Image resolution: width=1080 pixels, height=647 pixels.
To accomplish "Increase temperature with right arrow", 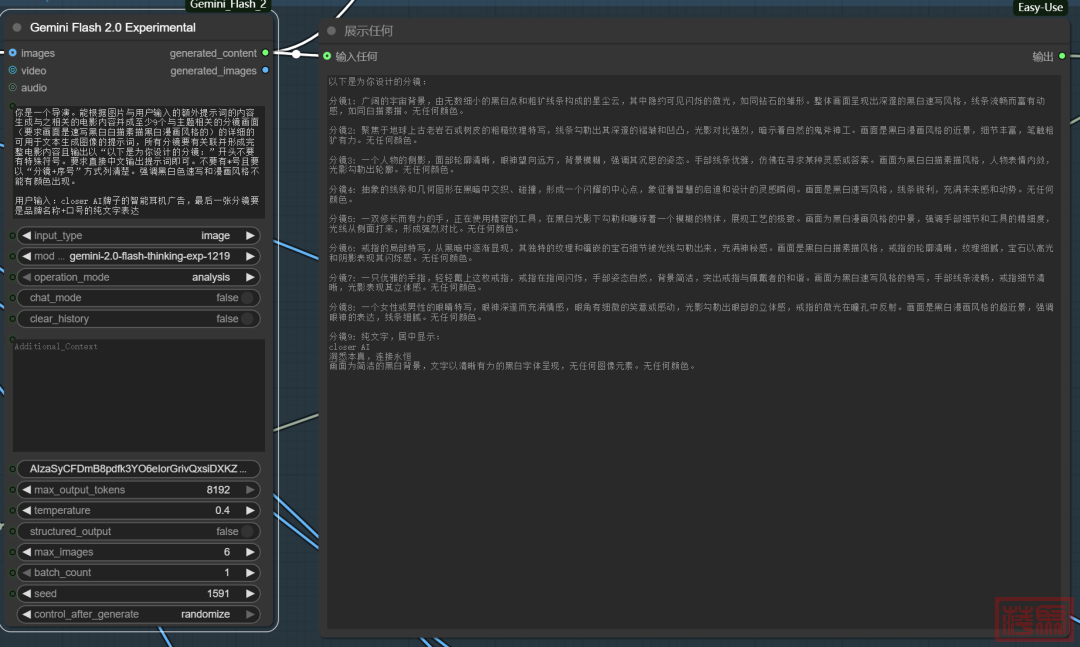I will (x=250, y=511).
